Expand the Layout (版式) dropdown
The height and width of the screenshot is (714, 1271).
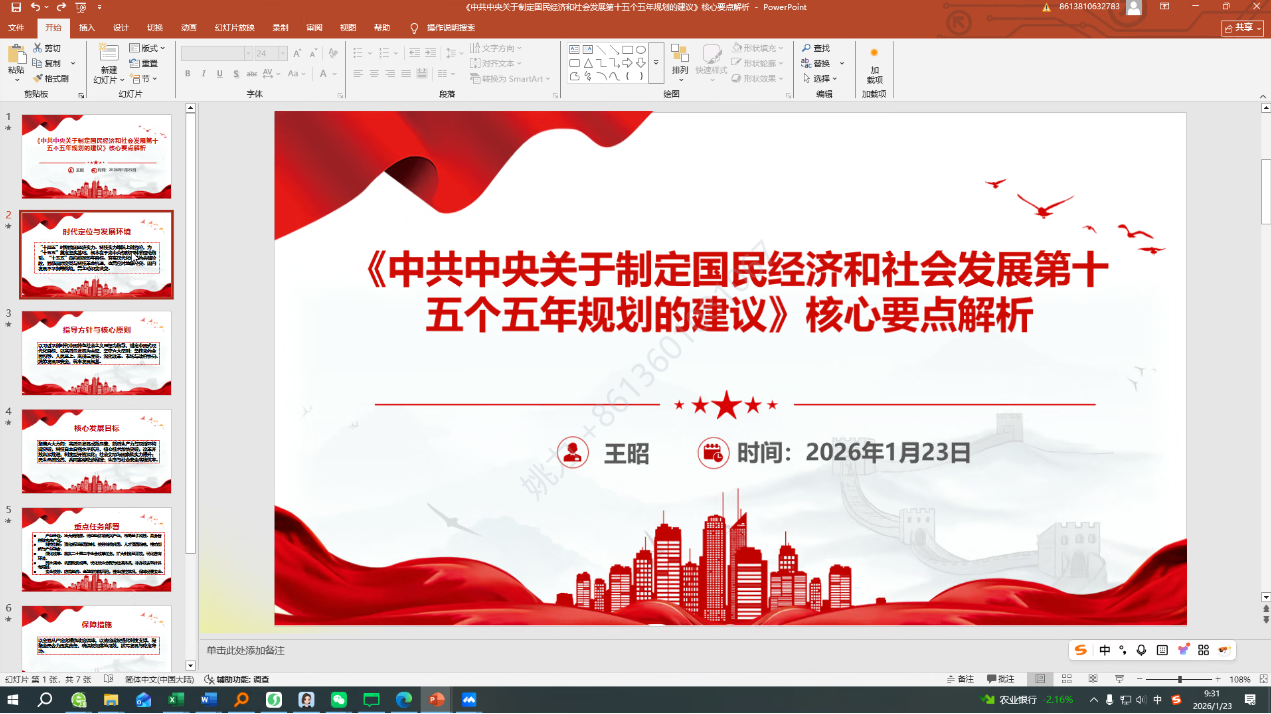(x=148, y=48)
